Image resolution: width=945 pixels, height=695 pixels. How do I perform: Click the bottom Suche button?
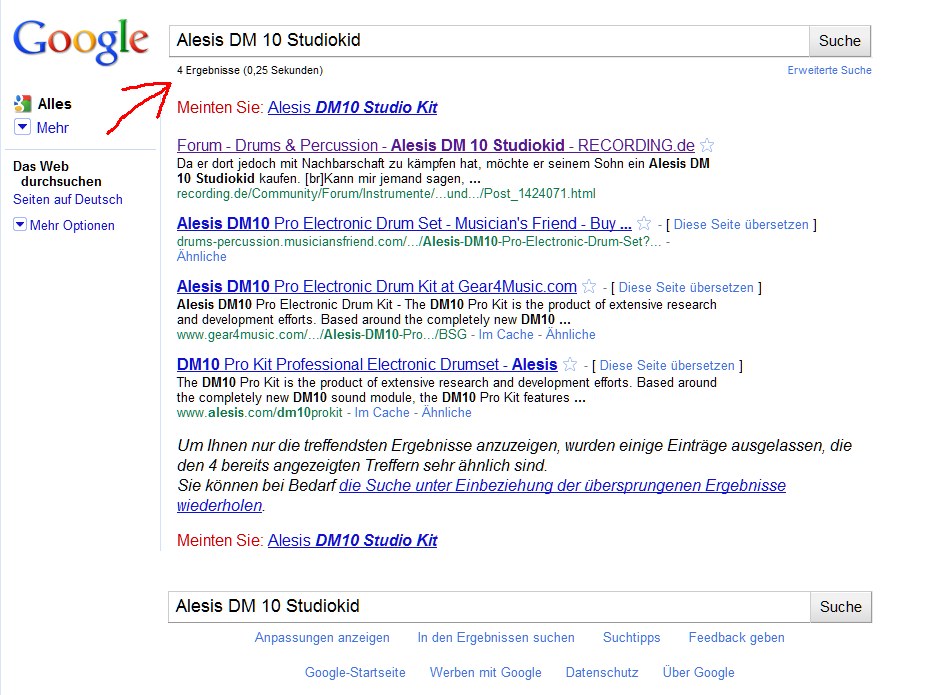[841, 607]
